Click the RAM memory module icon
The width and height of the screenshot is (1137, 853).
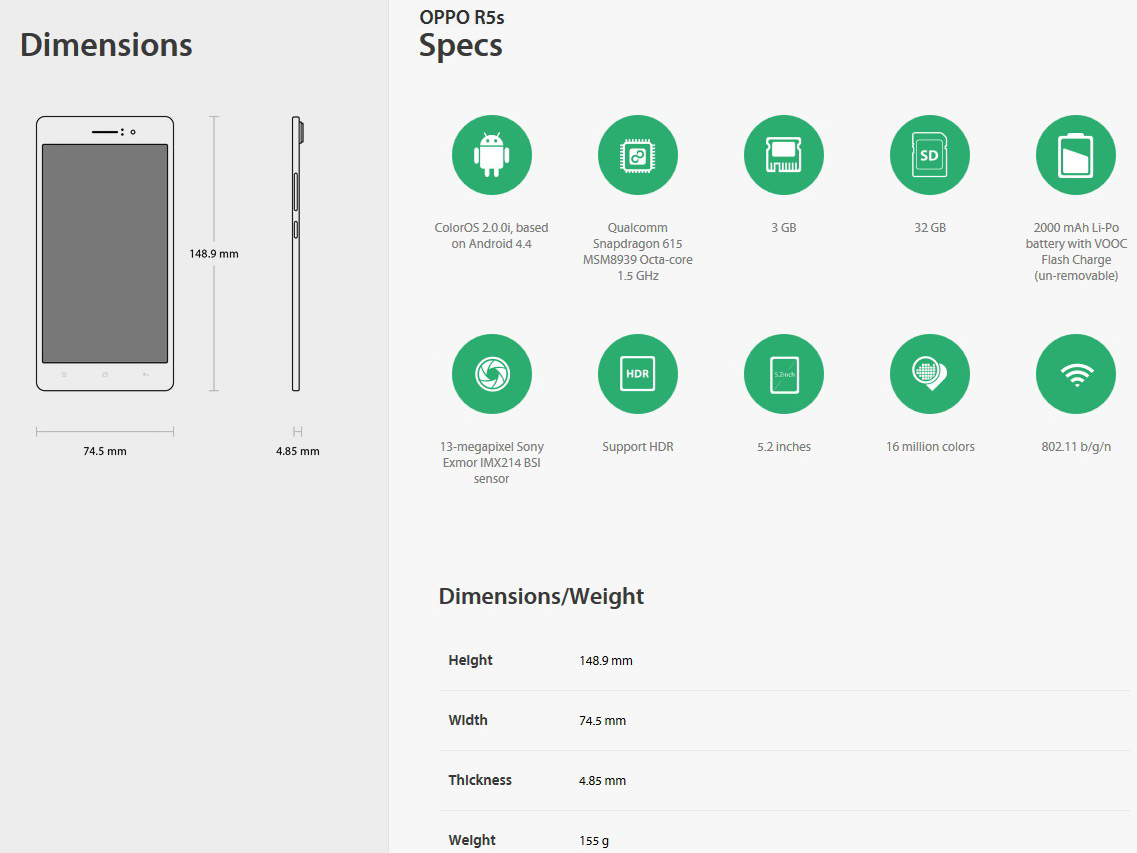pos(784,155)
